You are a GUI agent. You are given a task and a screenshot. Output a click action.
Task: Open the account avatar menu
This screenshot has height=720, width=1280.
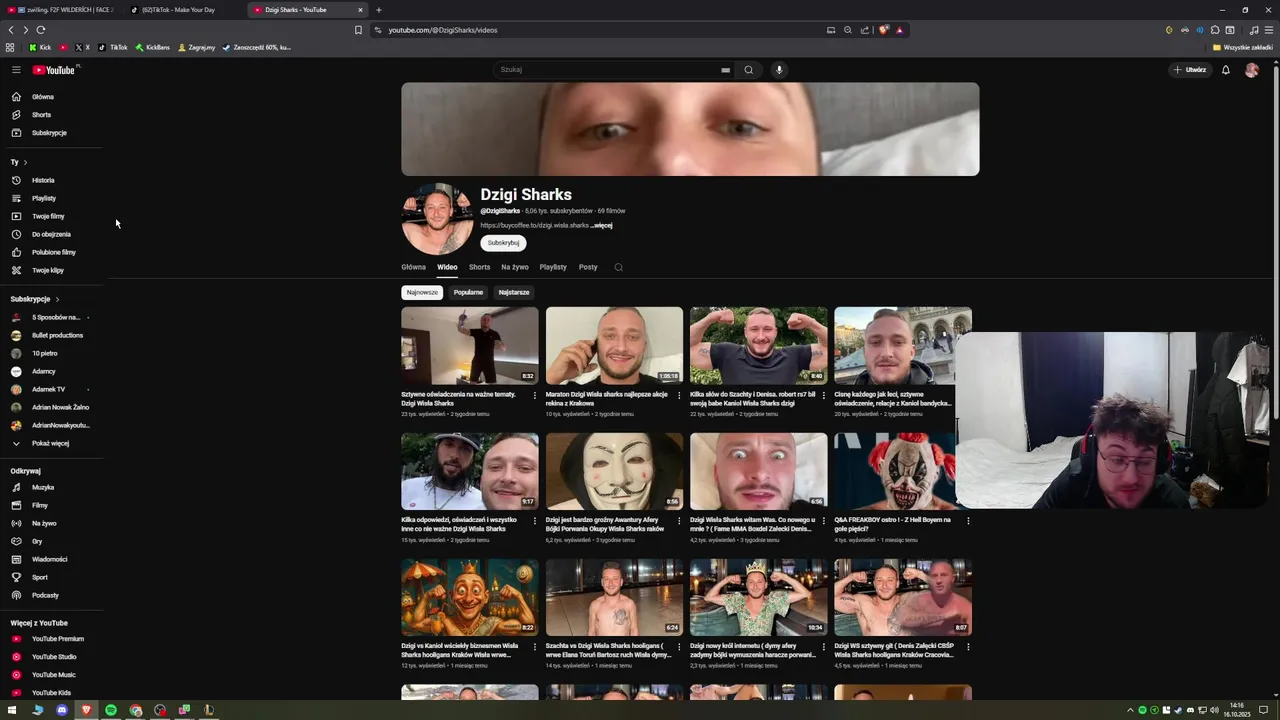1252,70
